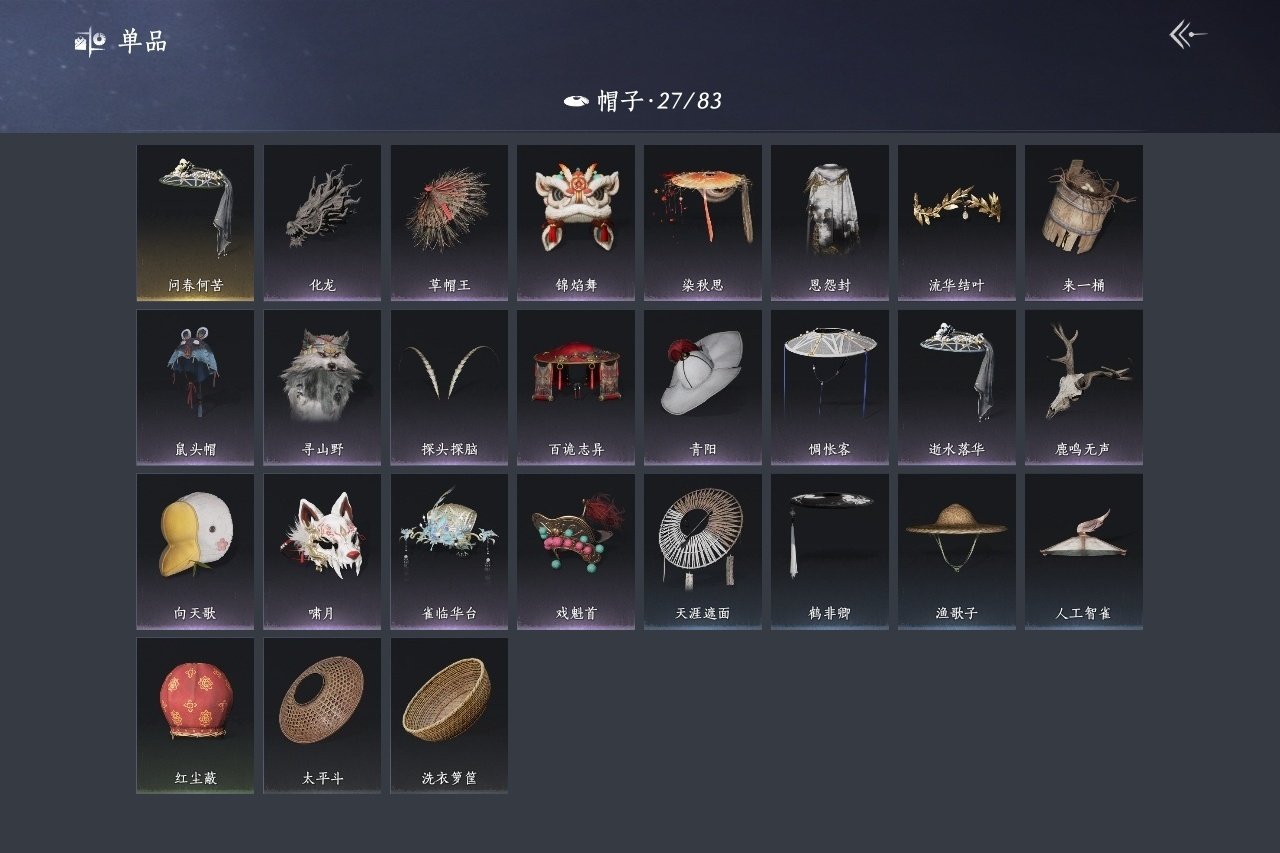Pick the 向天歌 yellow duck mask
The image size is (1280, 853).
(x=195, y=551)
